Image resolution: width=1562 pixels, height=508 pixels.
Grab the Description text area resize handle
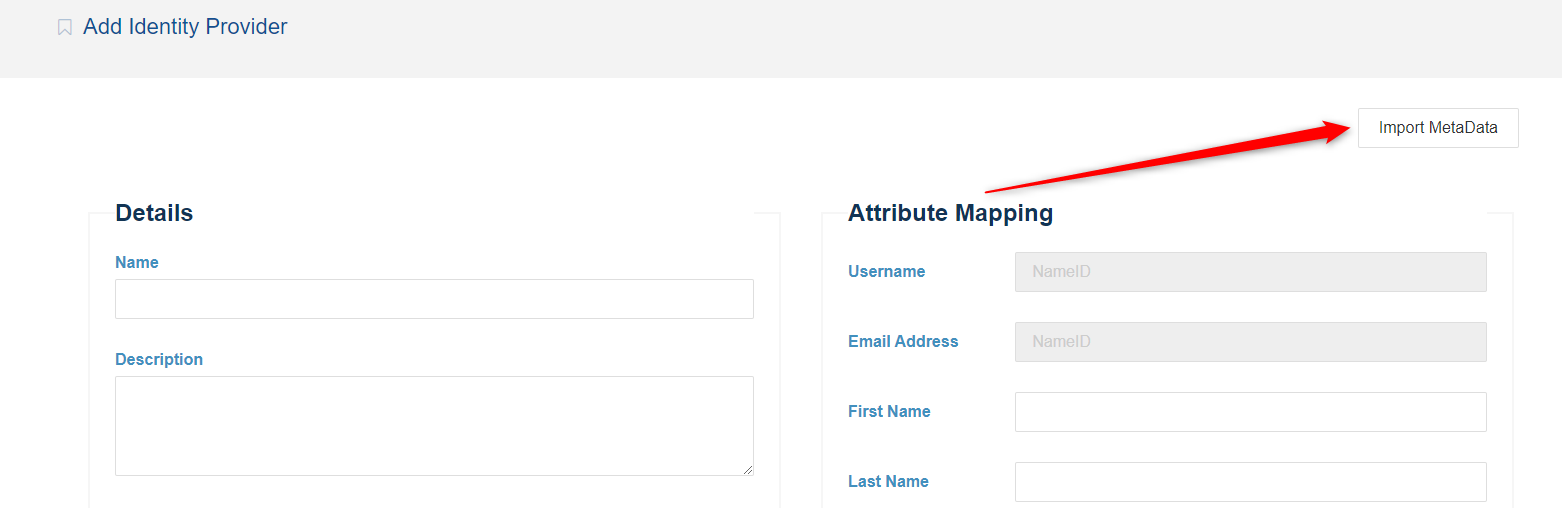[748, 470]
